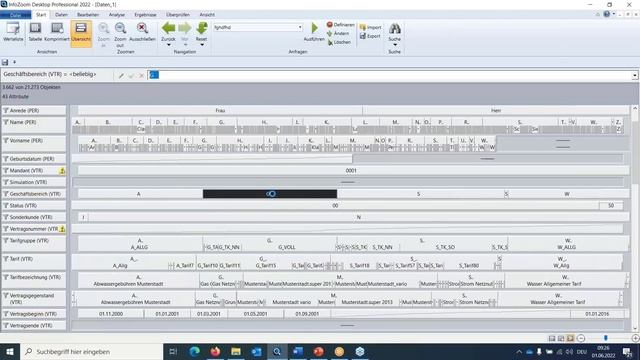Select the Tarifgruppe (VTR) attribute

click(33, 244)
